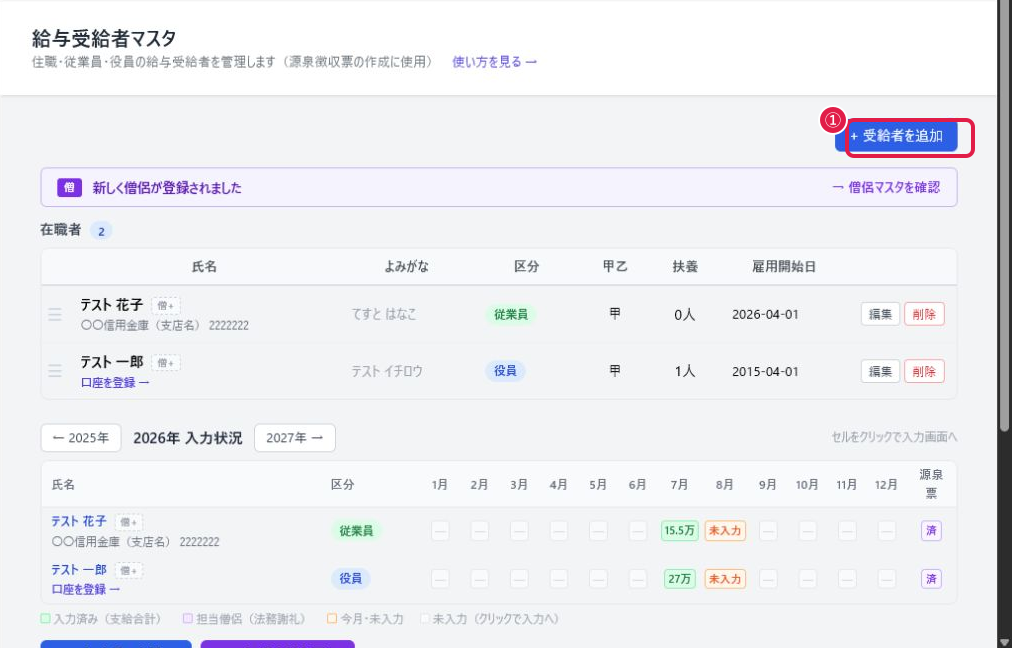Viewport: 1012px width, 648px height.
Task: Click the page scrollbar thumb
Action: (1004, 218)
